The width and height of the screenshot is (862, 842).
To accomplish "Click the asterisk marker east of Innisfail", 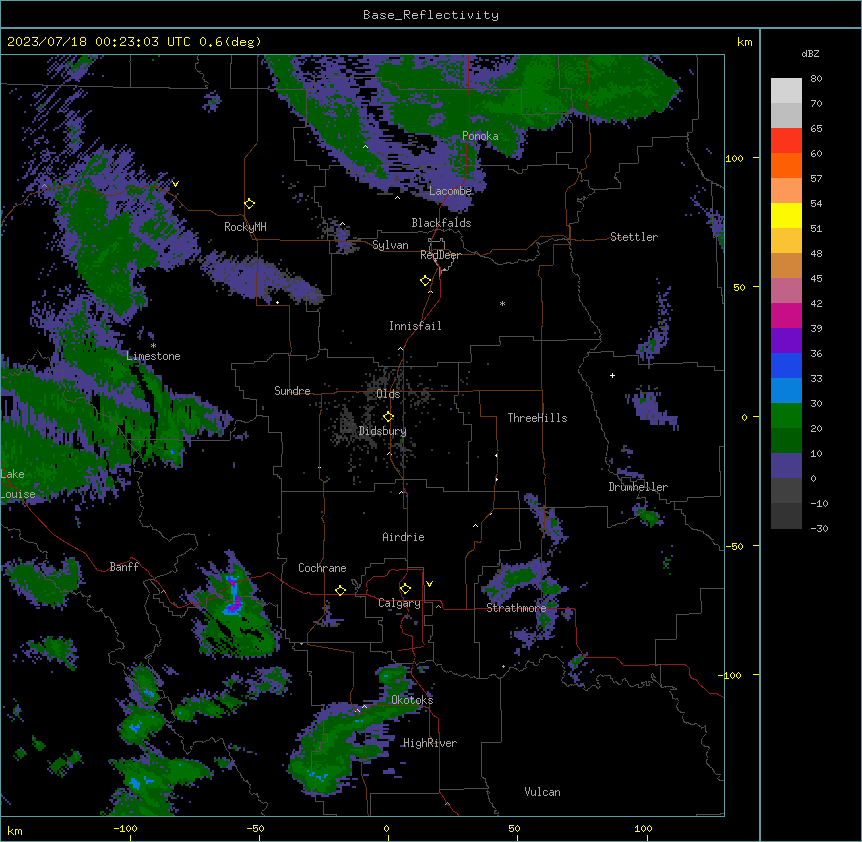I will coord(502,303).
